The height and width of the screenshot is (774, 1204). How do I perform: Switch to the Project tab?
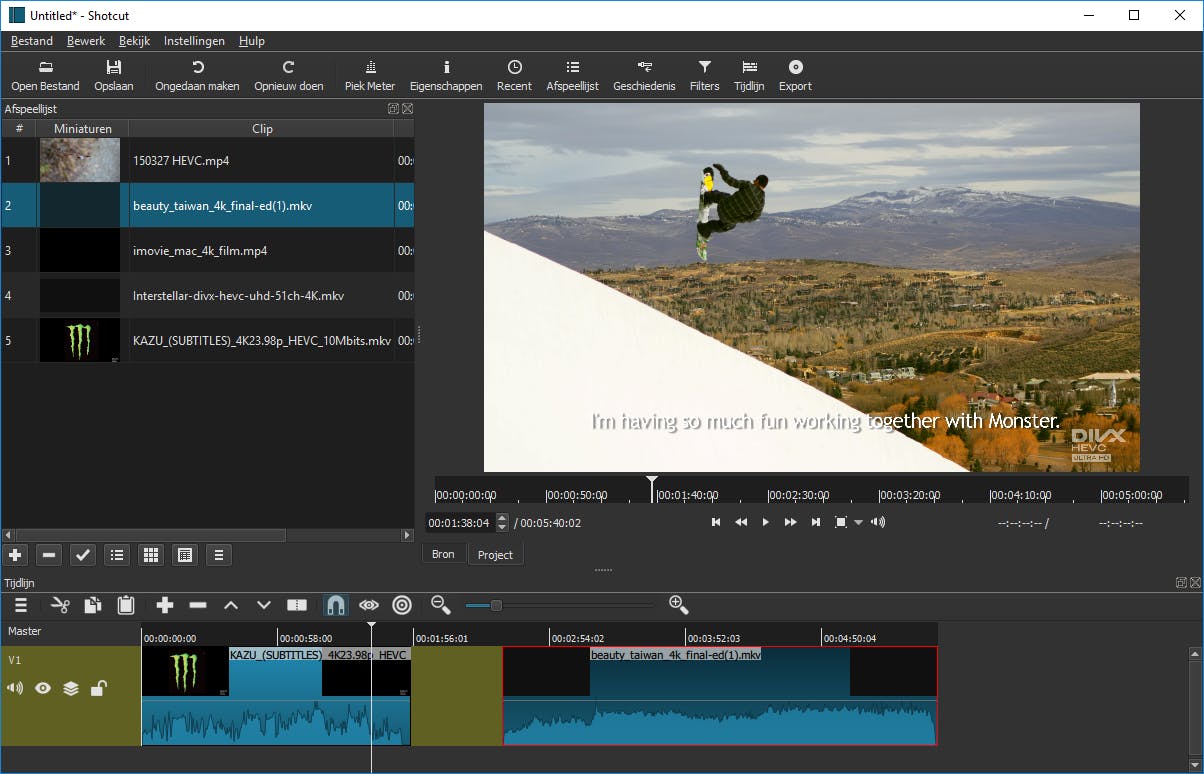[495, 555]
